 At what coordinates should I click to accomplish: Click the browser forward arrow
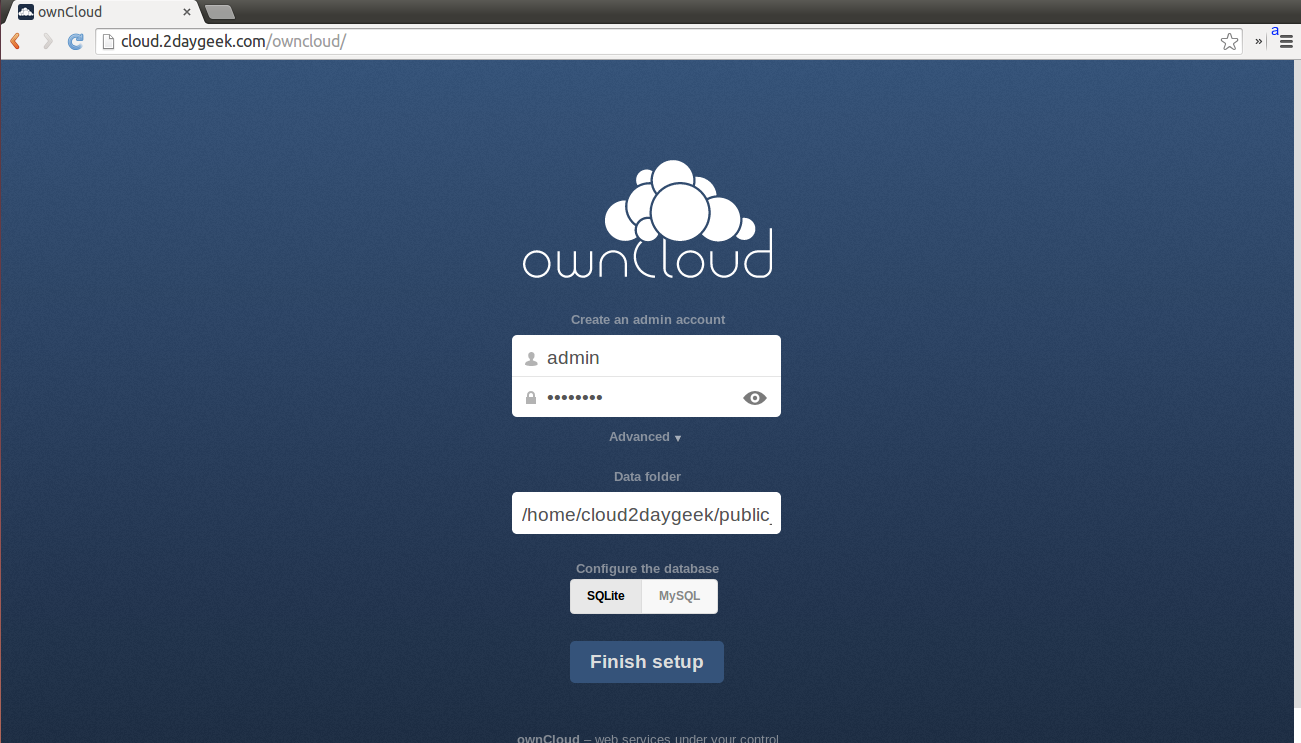click(46, 41)
